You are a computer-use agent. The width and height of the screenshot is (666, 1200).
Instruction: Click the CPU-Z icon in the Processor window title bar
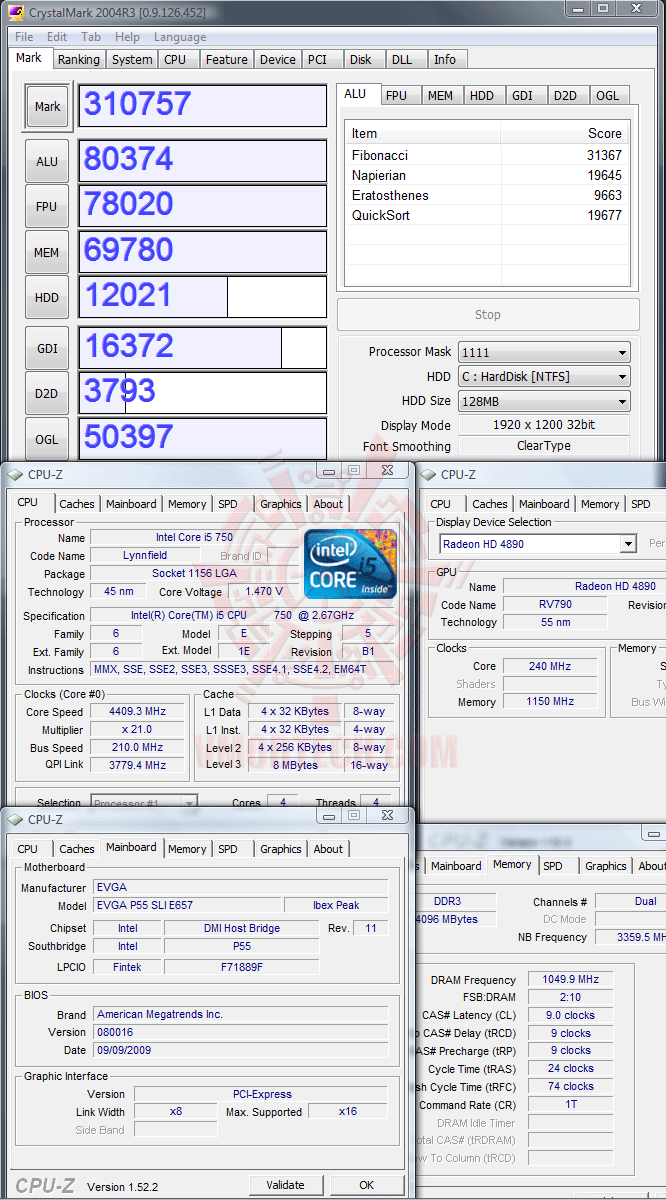(15, 474)
